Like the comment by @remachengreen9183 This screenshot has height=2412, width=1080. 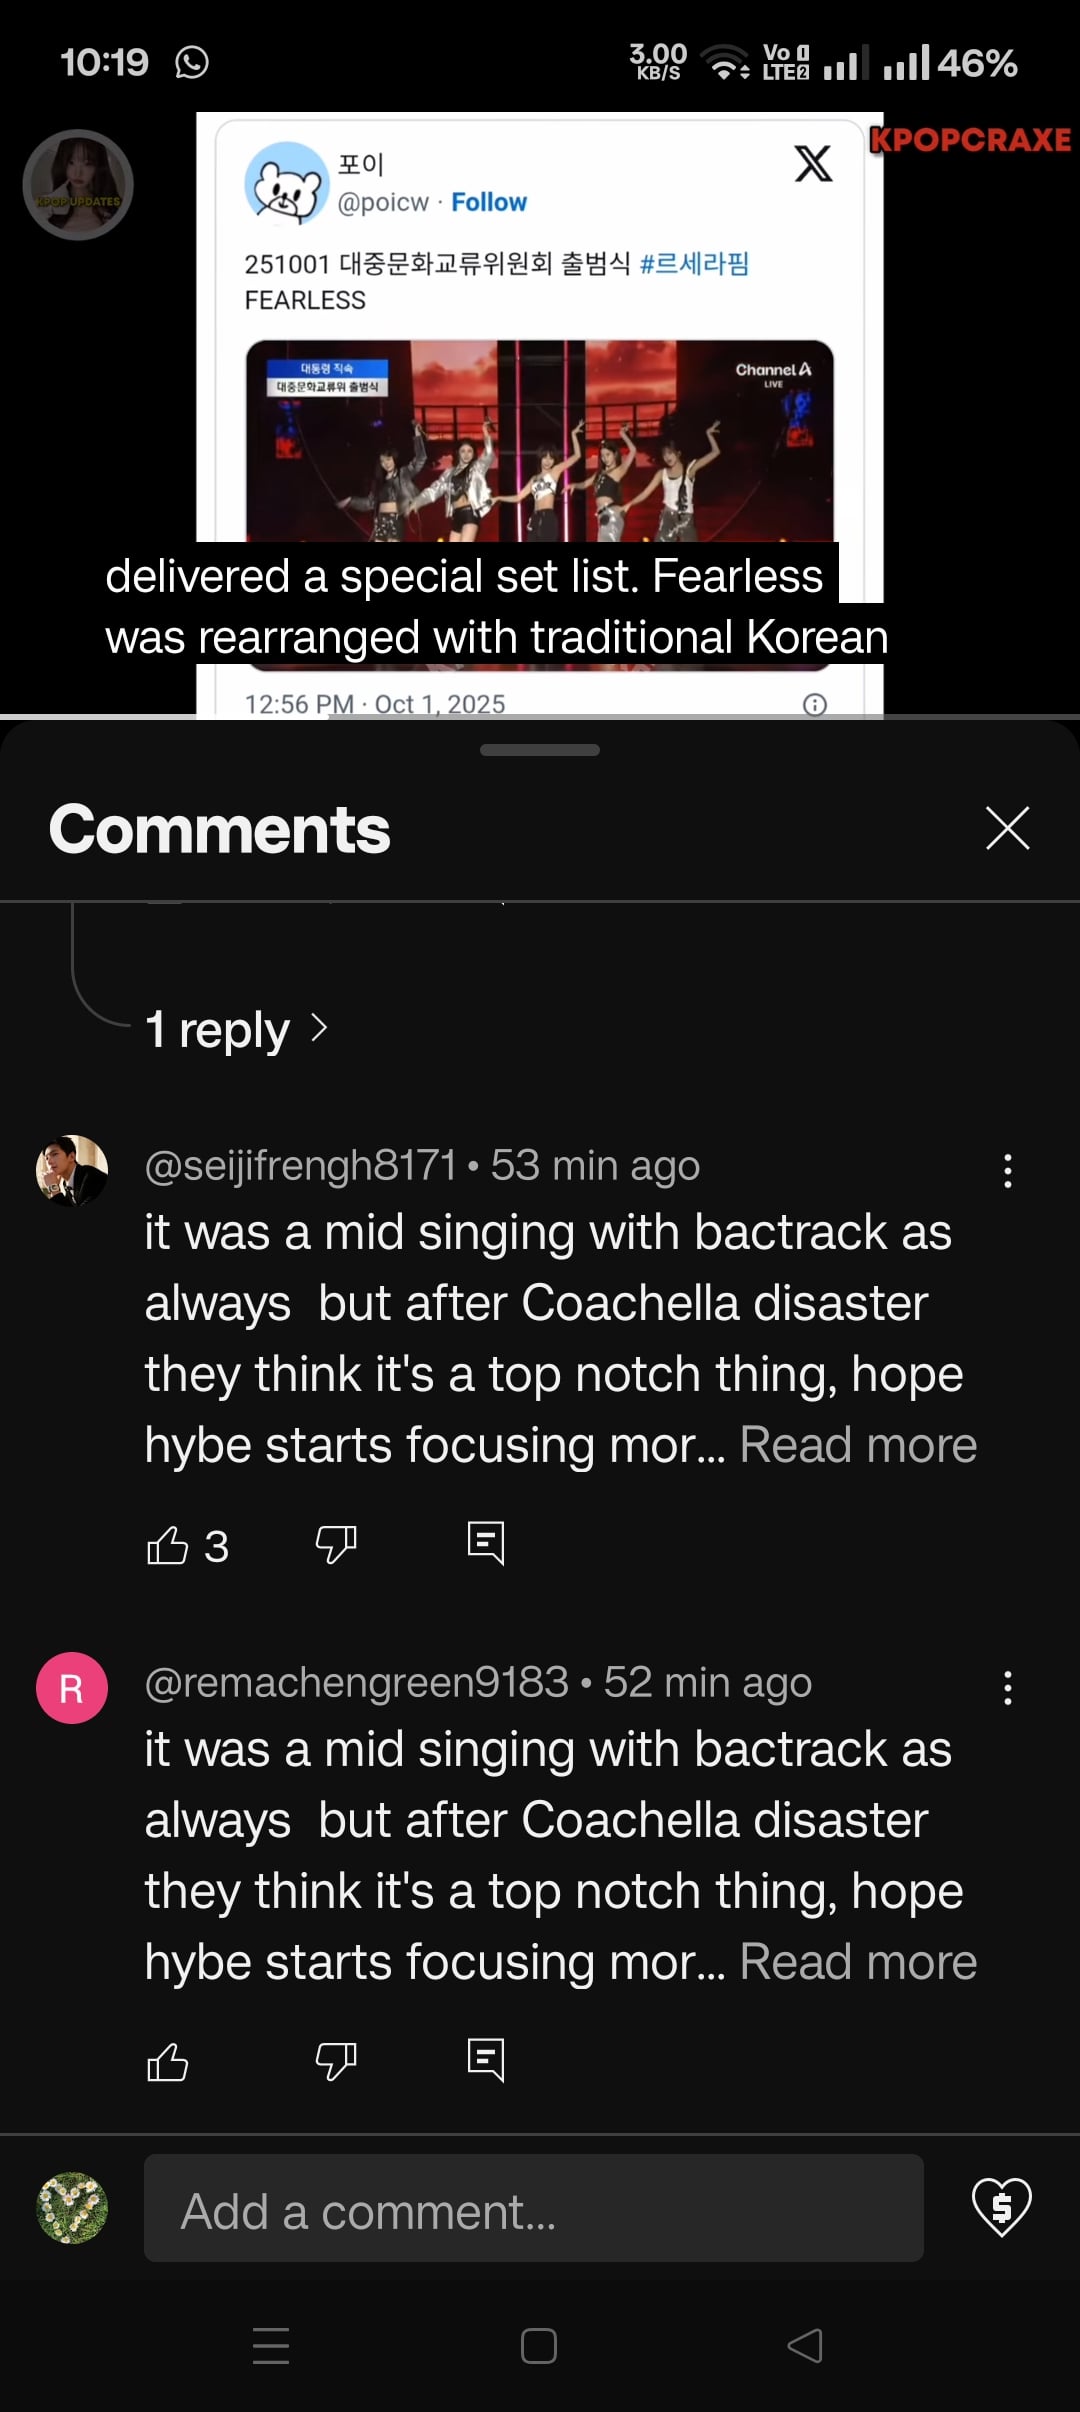[x=168, y=2061]
